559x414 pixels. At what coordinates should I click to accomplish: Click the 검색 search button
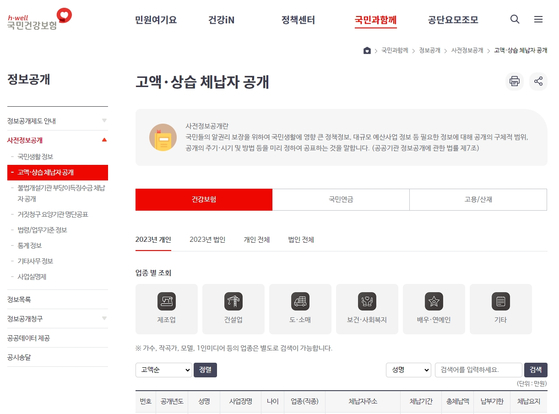pyautogui.click(x=535, y=370)
